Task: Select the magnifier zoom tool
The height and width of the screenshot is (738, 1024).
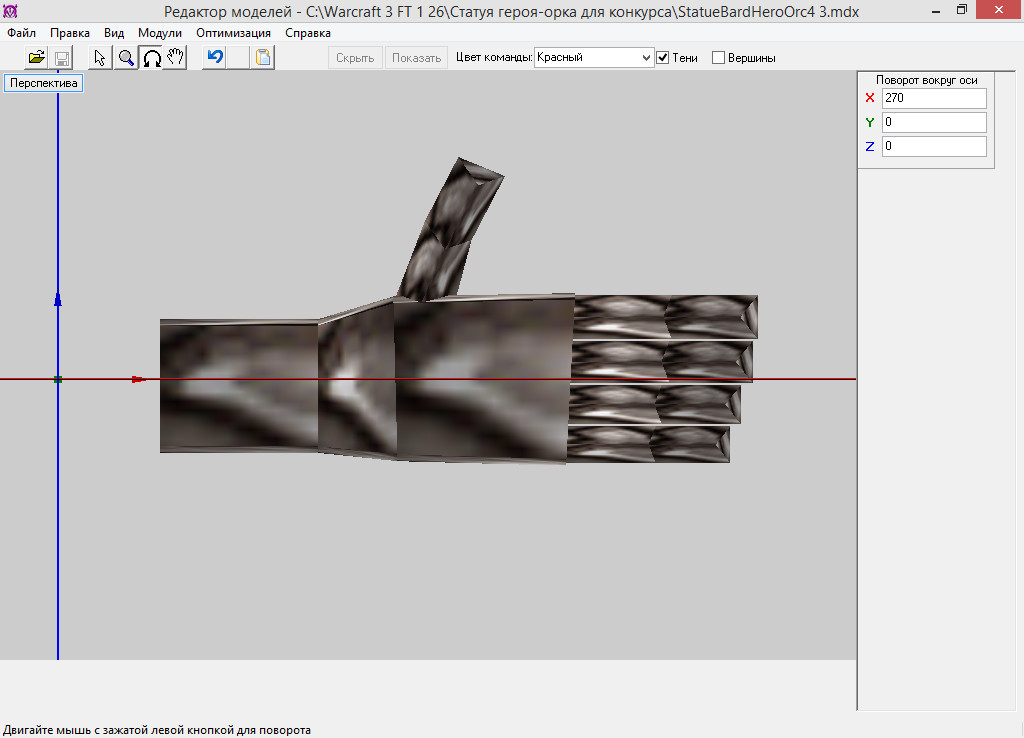Action: [126, 58]
